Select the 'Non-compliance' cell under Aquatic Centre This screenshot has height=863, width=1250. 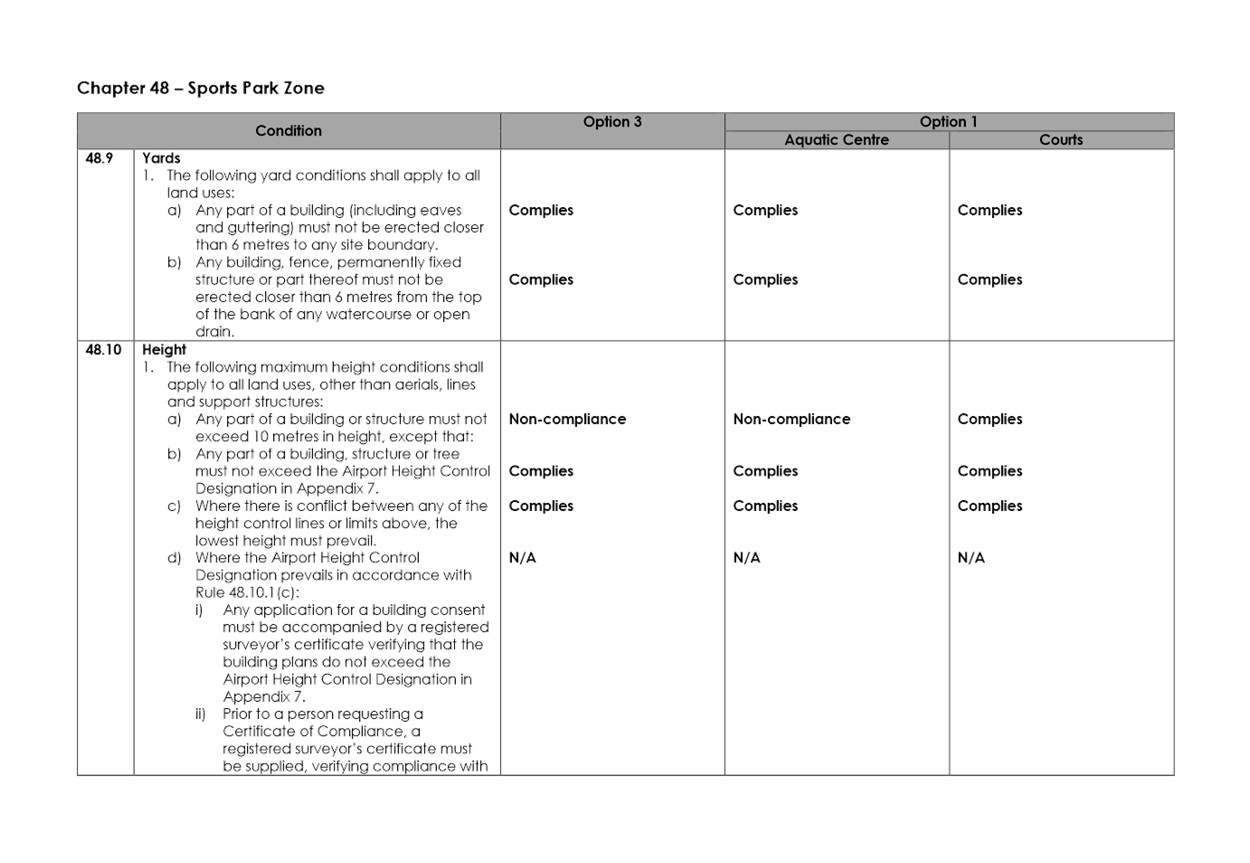(x=791, y=419)
